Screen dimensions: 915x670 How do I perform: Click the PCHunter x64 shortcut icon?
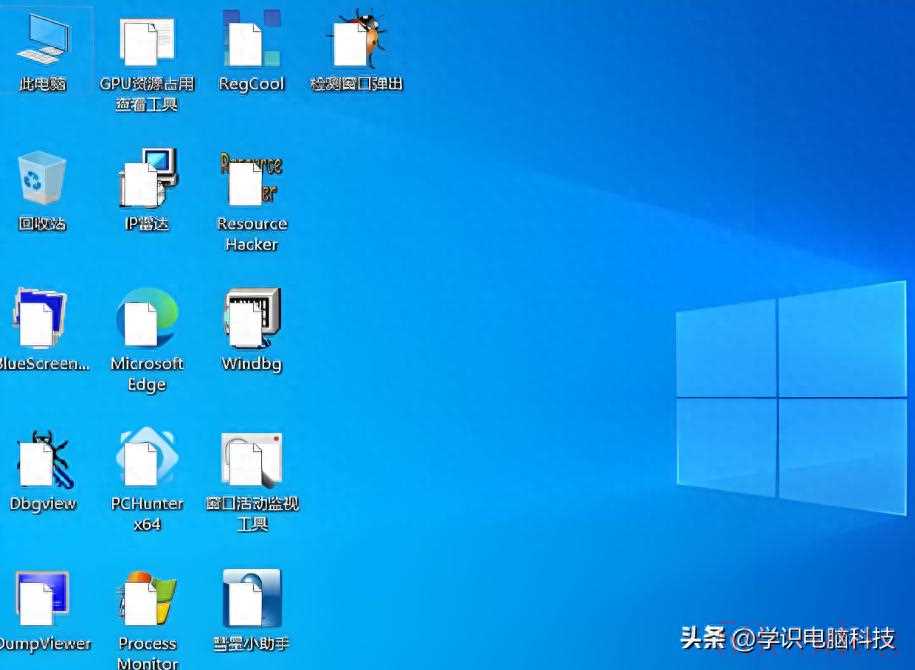(x=147, y=460)
